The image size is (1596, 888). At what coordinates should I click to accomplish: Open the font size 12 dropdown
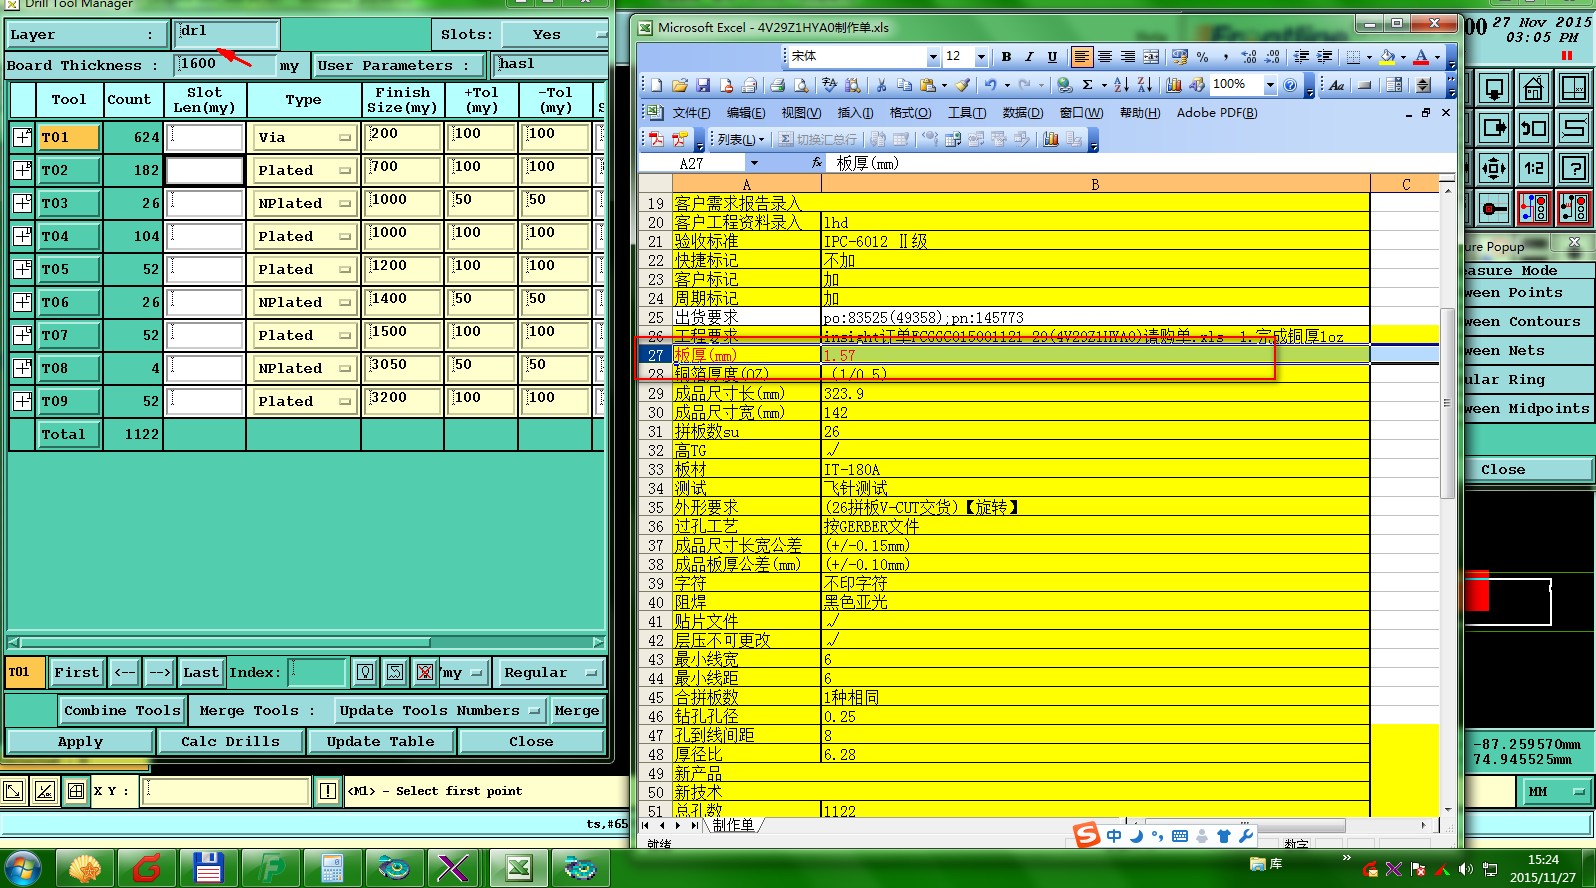click(981, 57)
